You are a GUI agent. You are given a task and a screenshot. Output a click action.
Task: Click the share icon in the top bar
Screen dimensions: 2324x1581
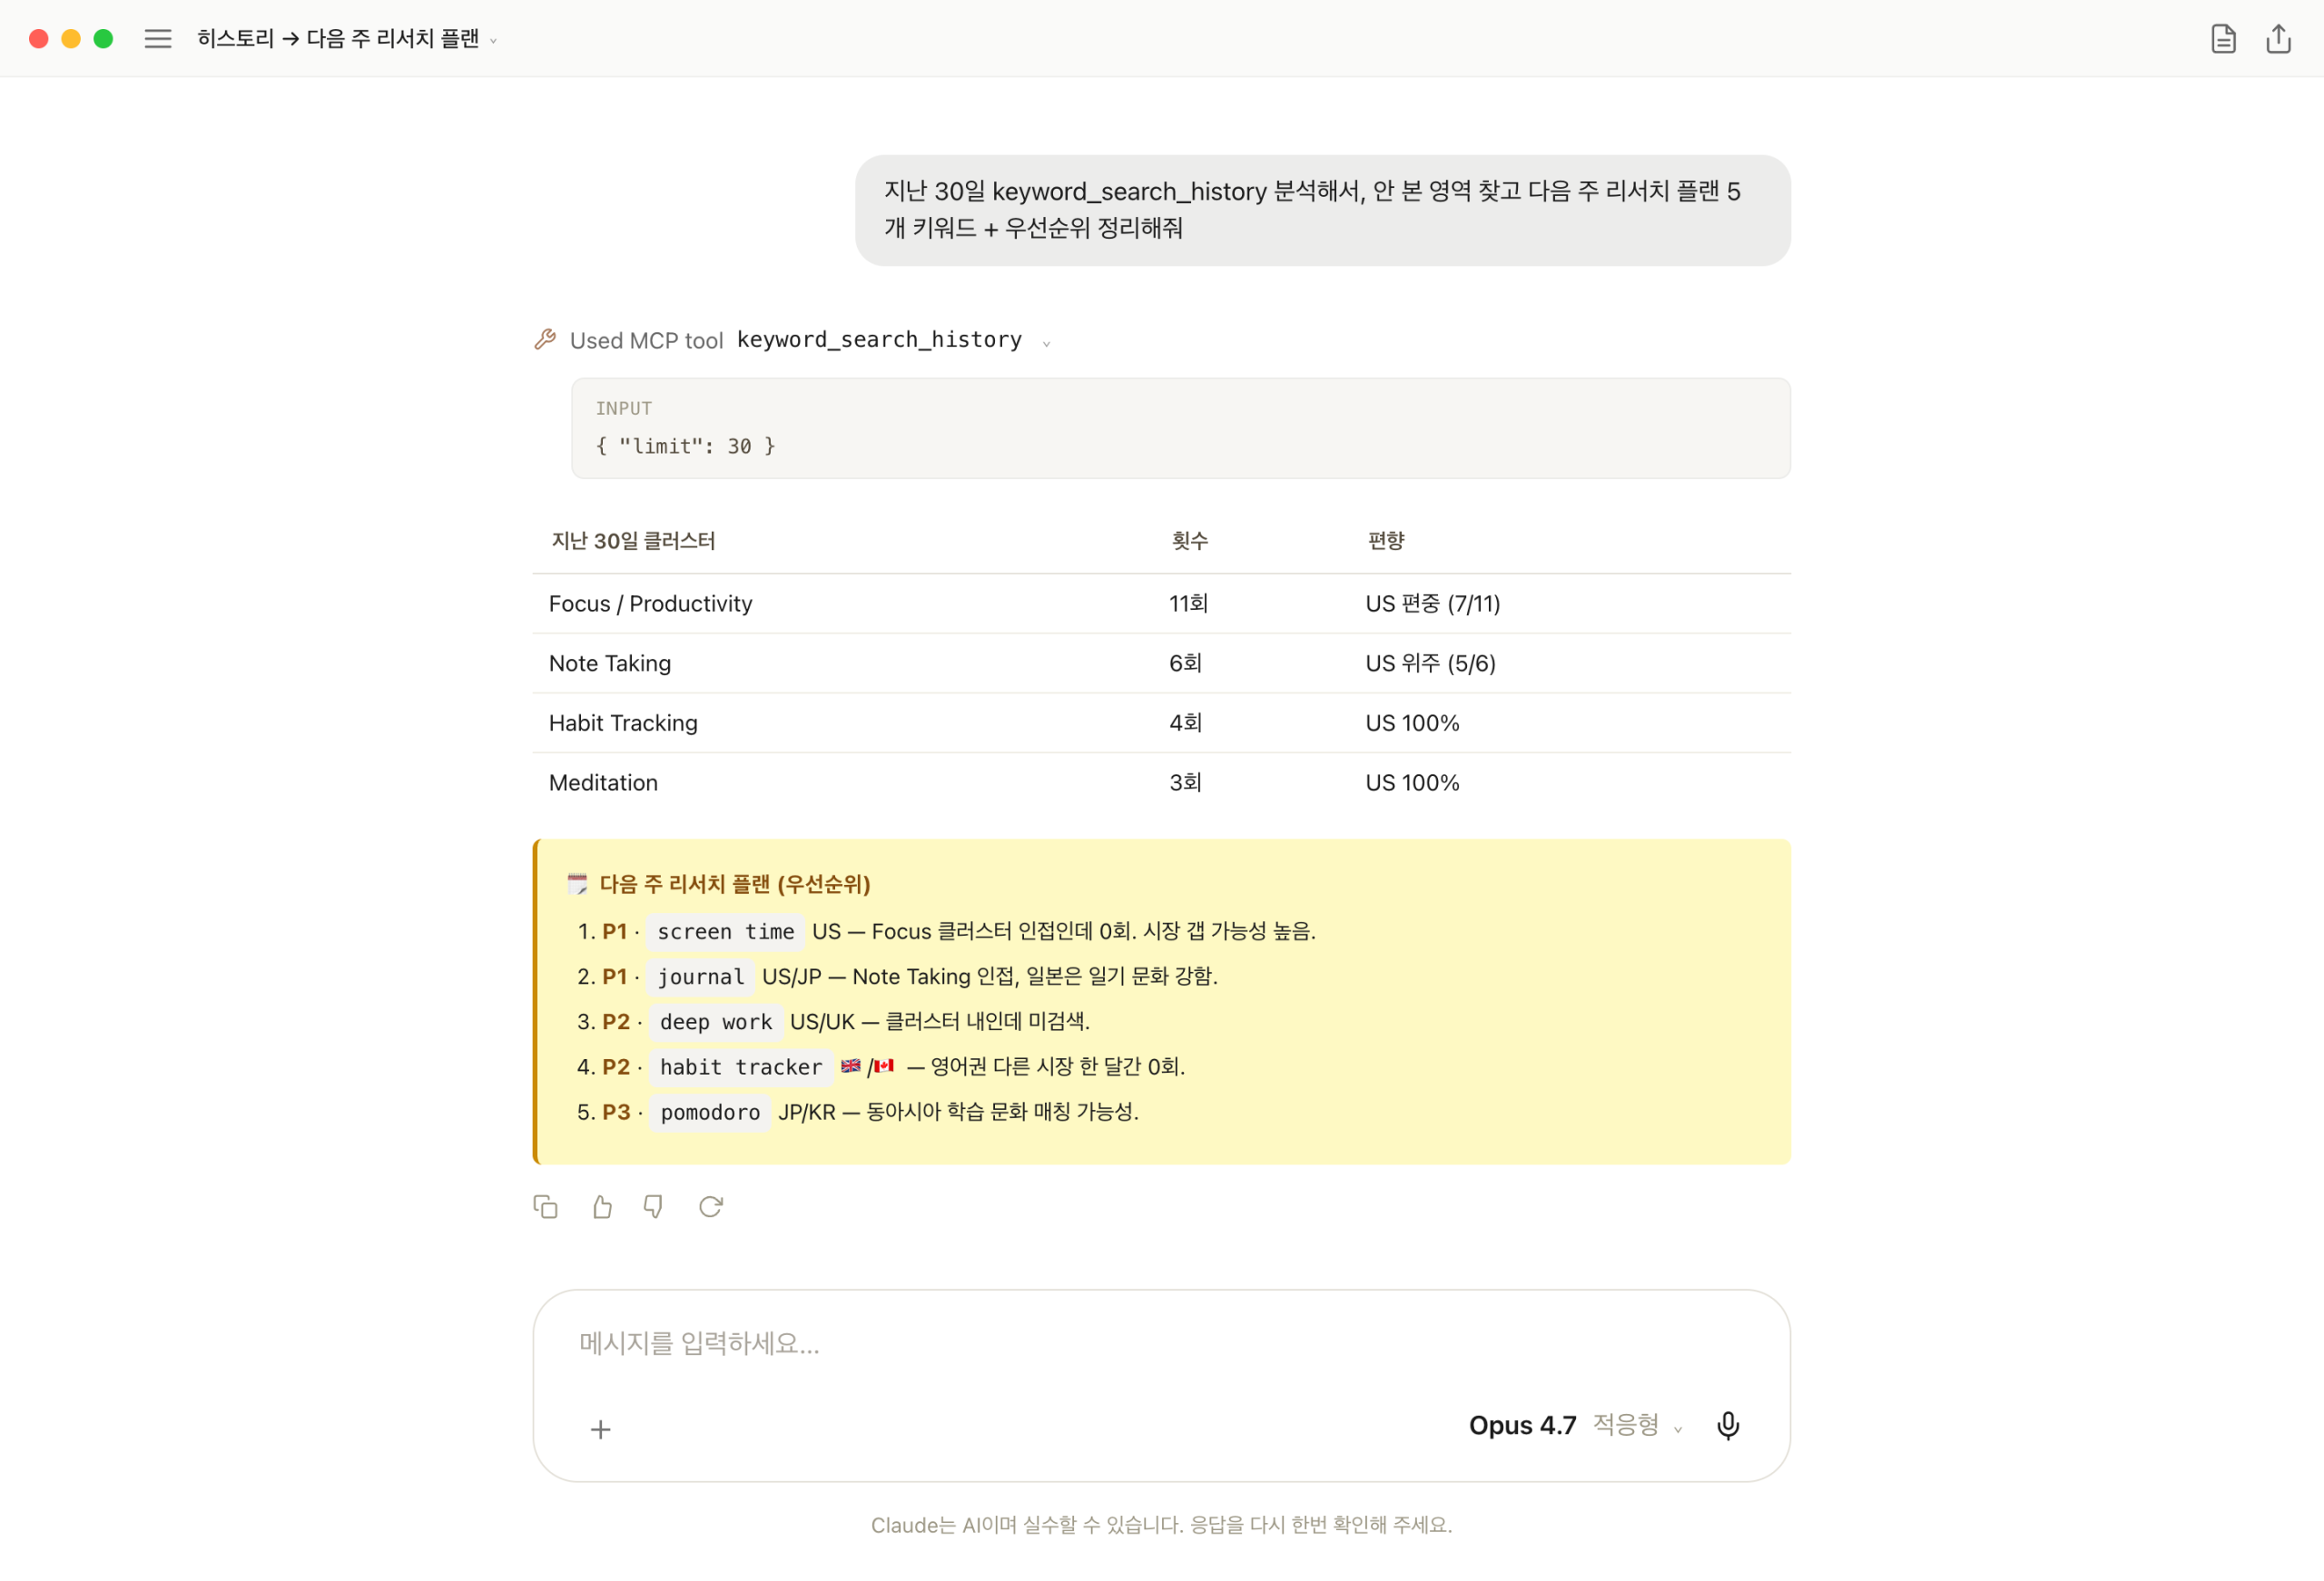(2278, 39)
